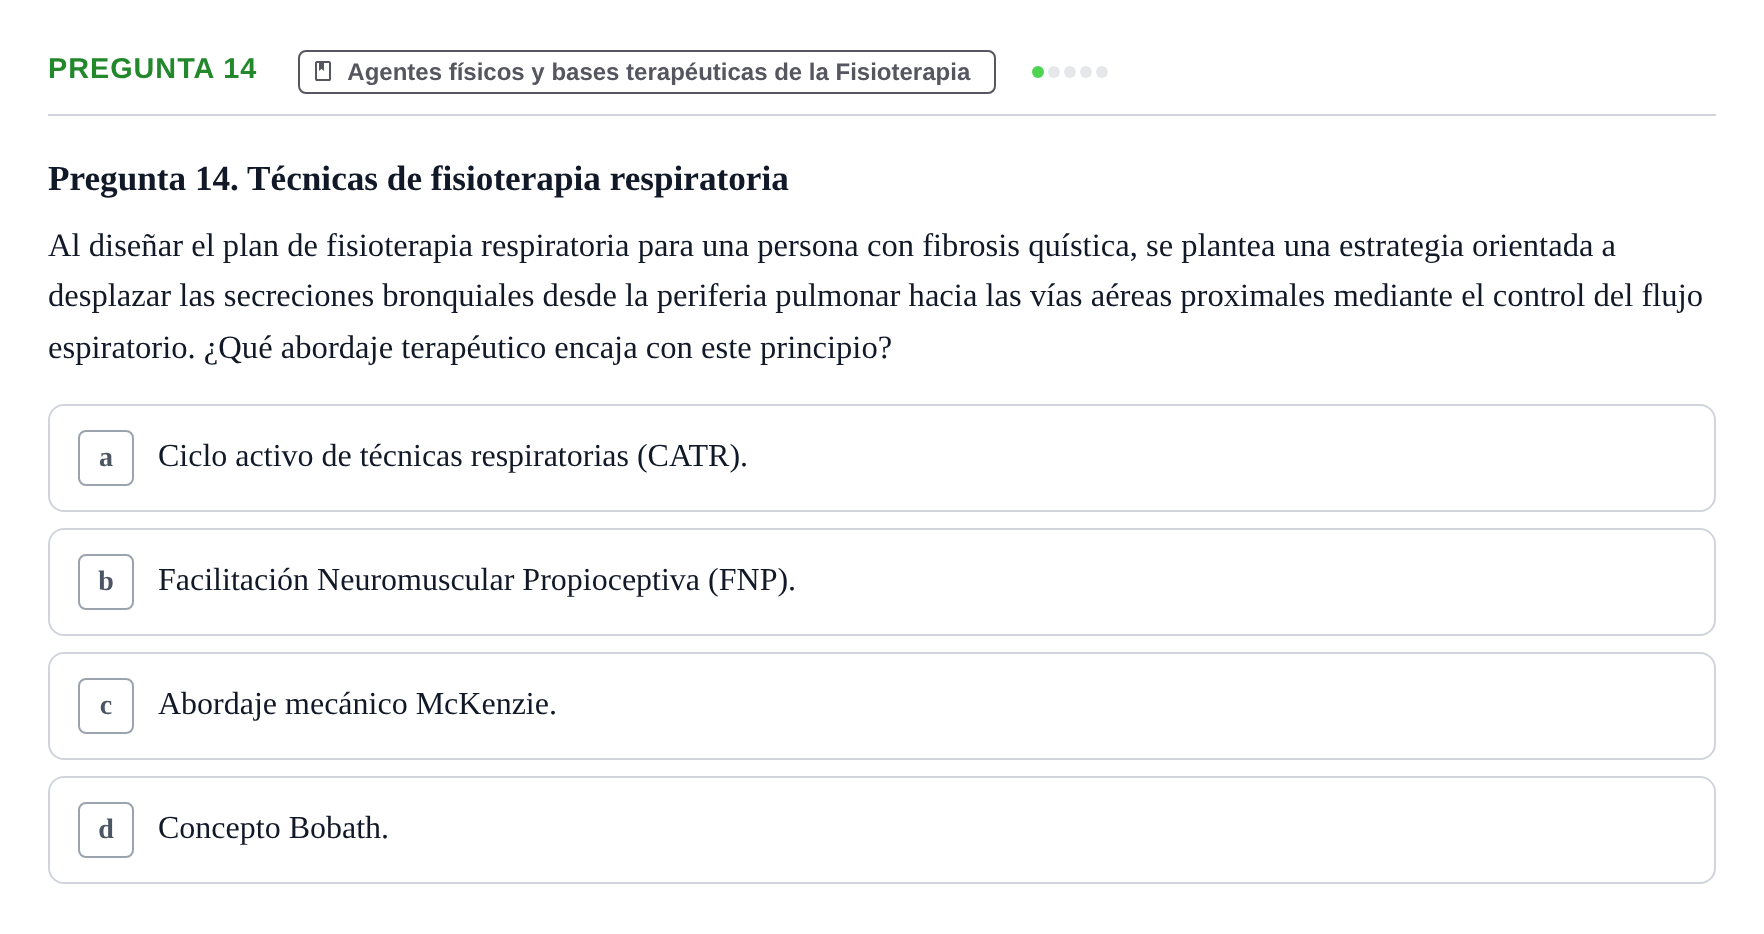
Task: Select option letter badge a
Action: 106,458
